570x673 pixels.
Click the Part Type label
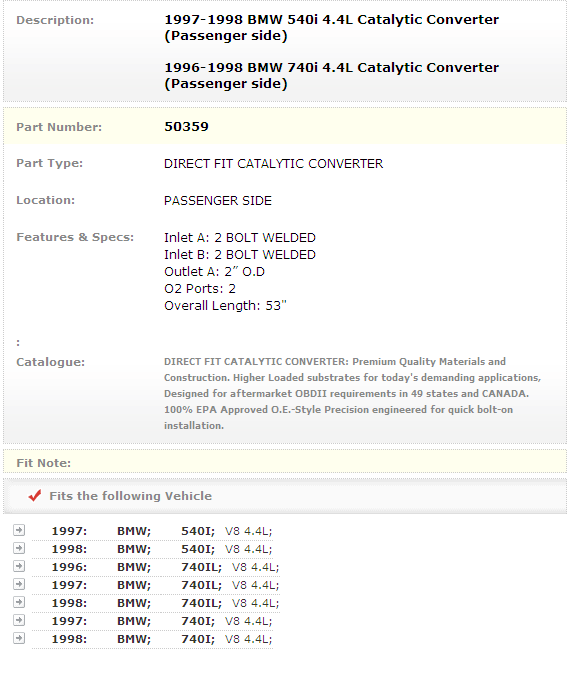point(49,164)
